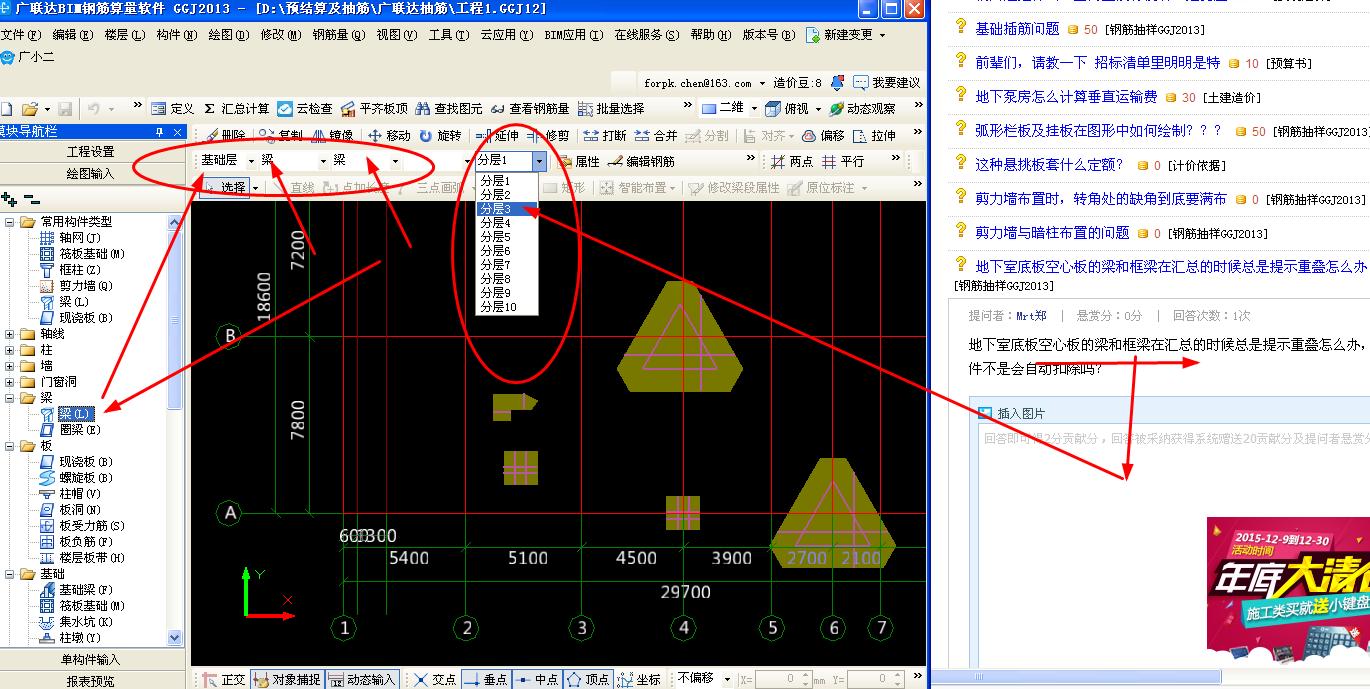Open the BIM应用(I) menu
The width and height of the screenshot is (1370, 689).
(574, 34)
